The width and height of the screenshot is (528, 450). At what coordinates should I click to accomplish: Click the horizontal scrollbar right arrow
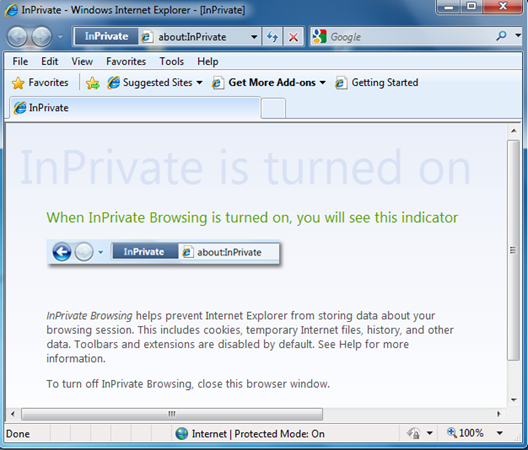click(x=499, y=414)
